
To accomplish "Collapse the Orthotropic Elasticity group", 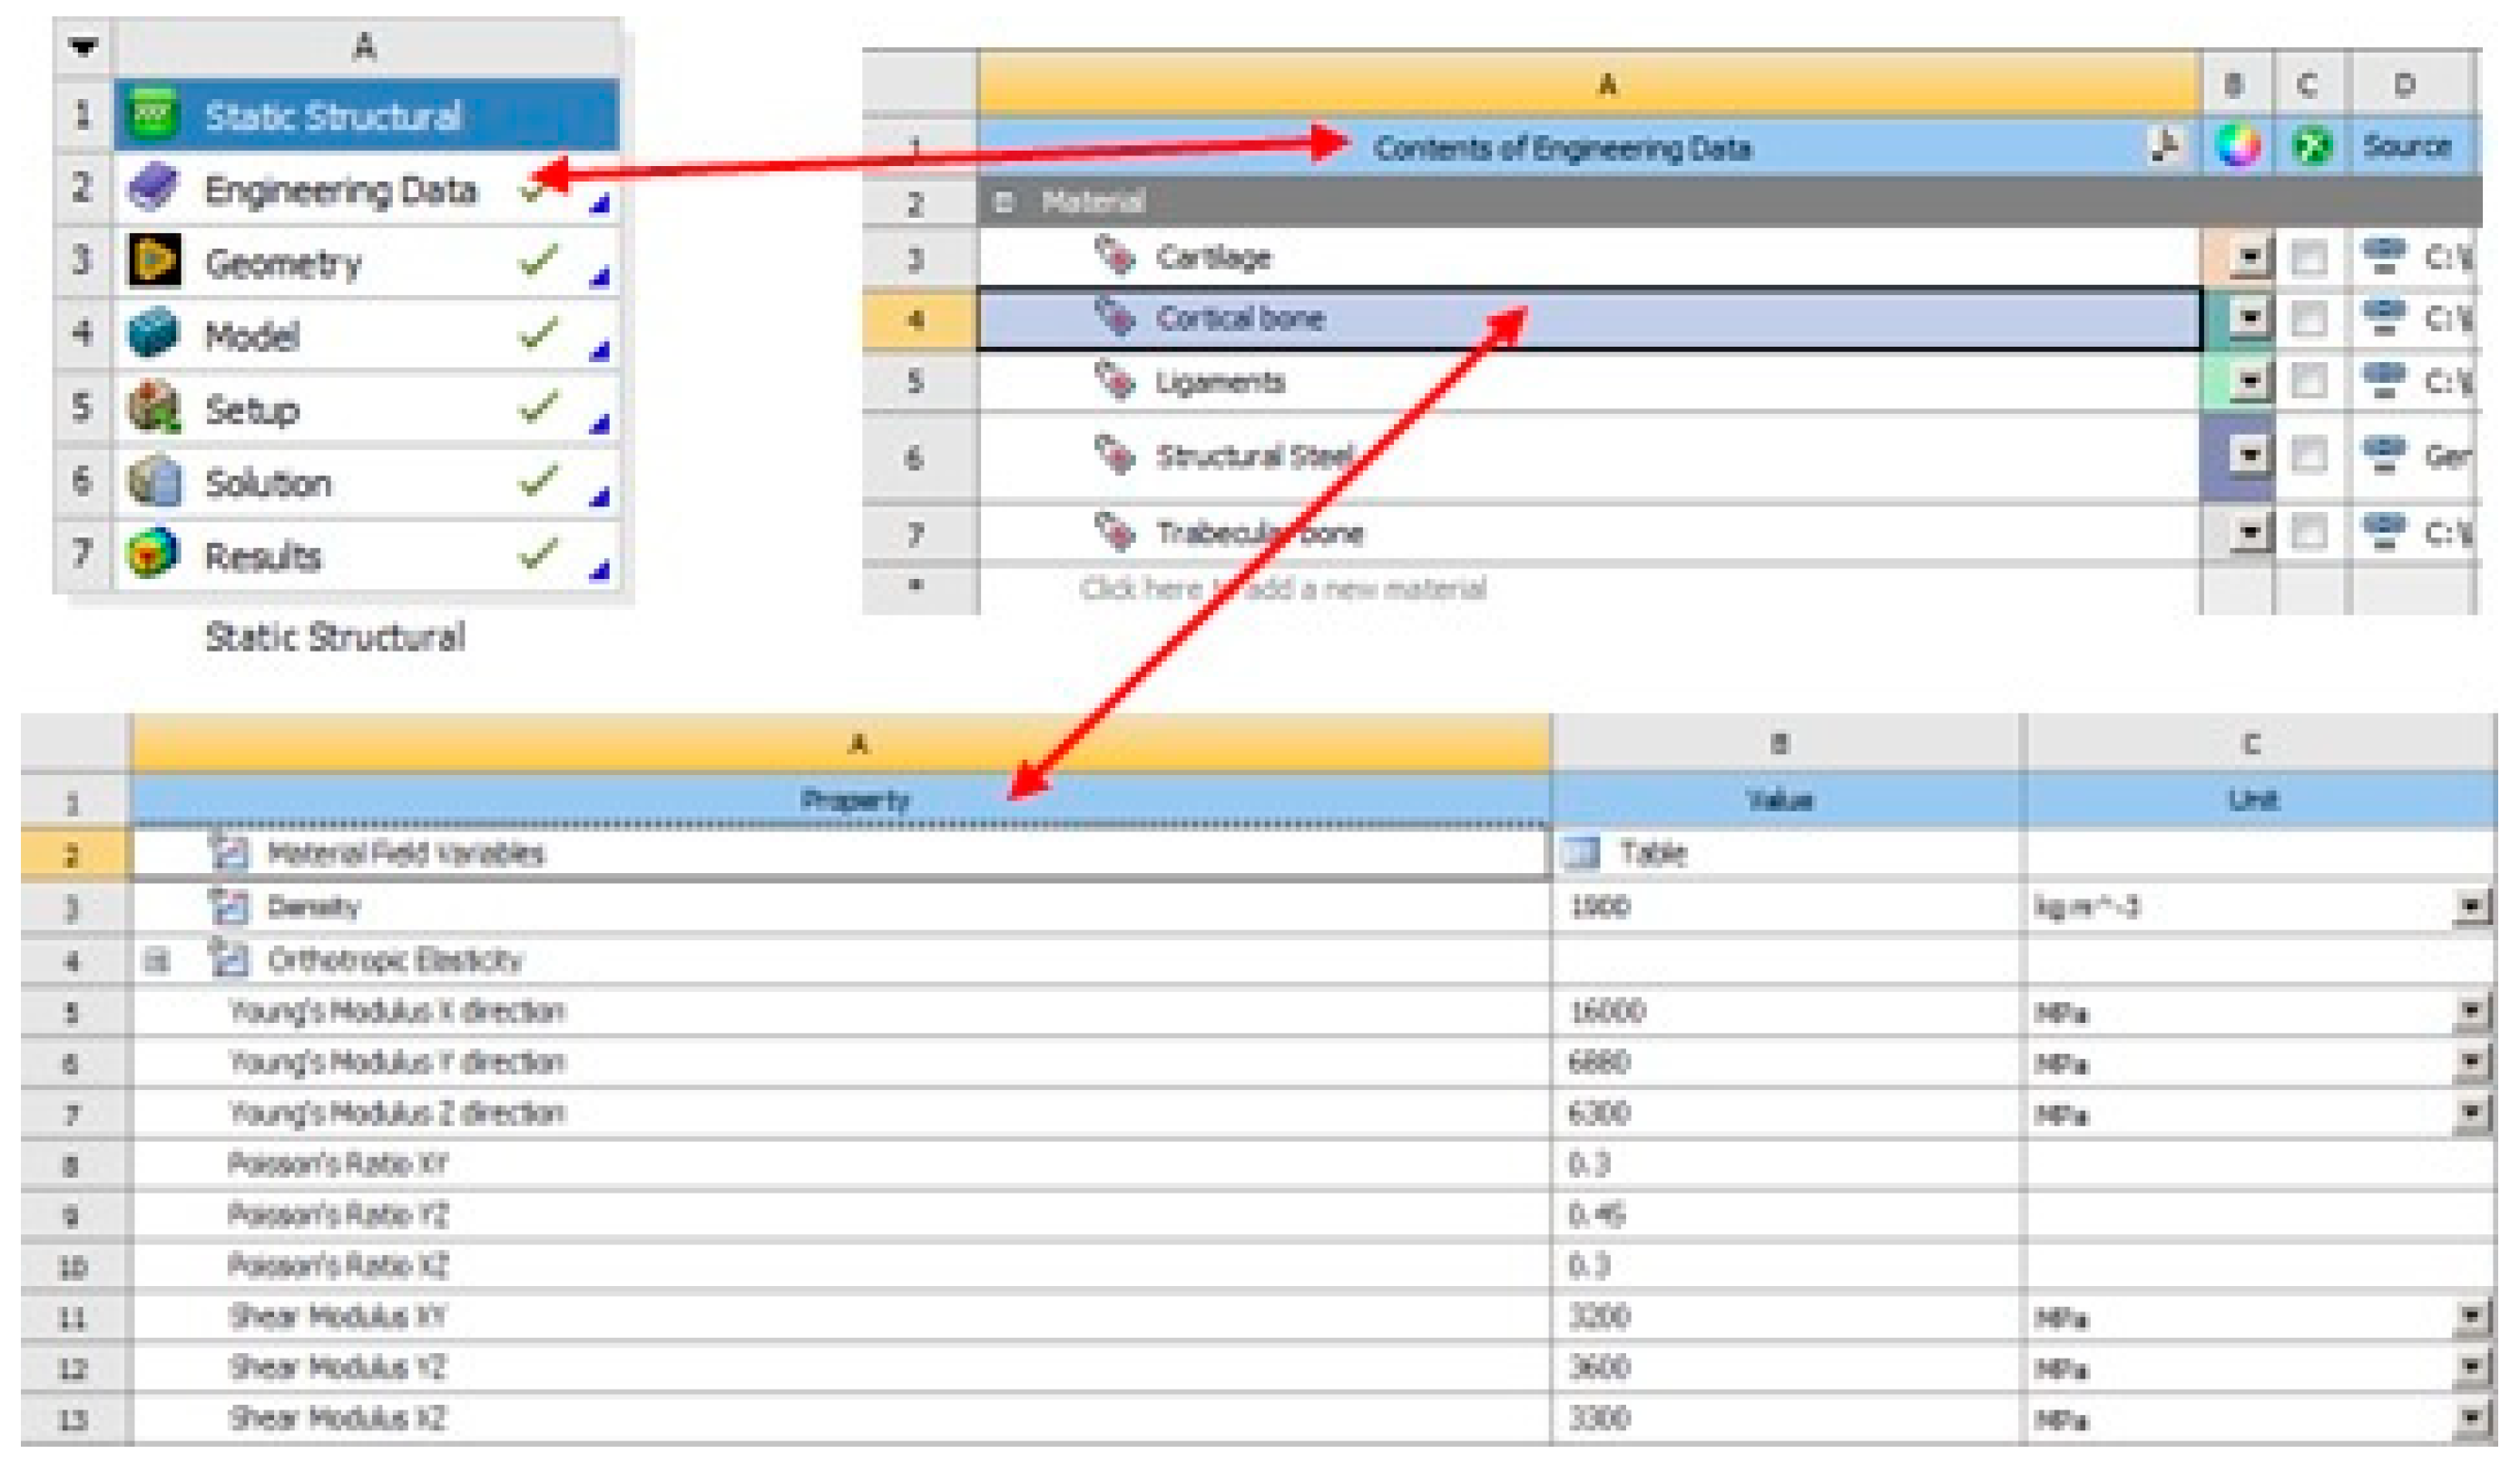I will (x=156, y=961).
